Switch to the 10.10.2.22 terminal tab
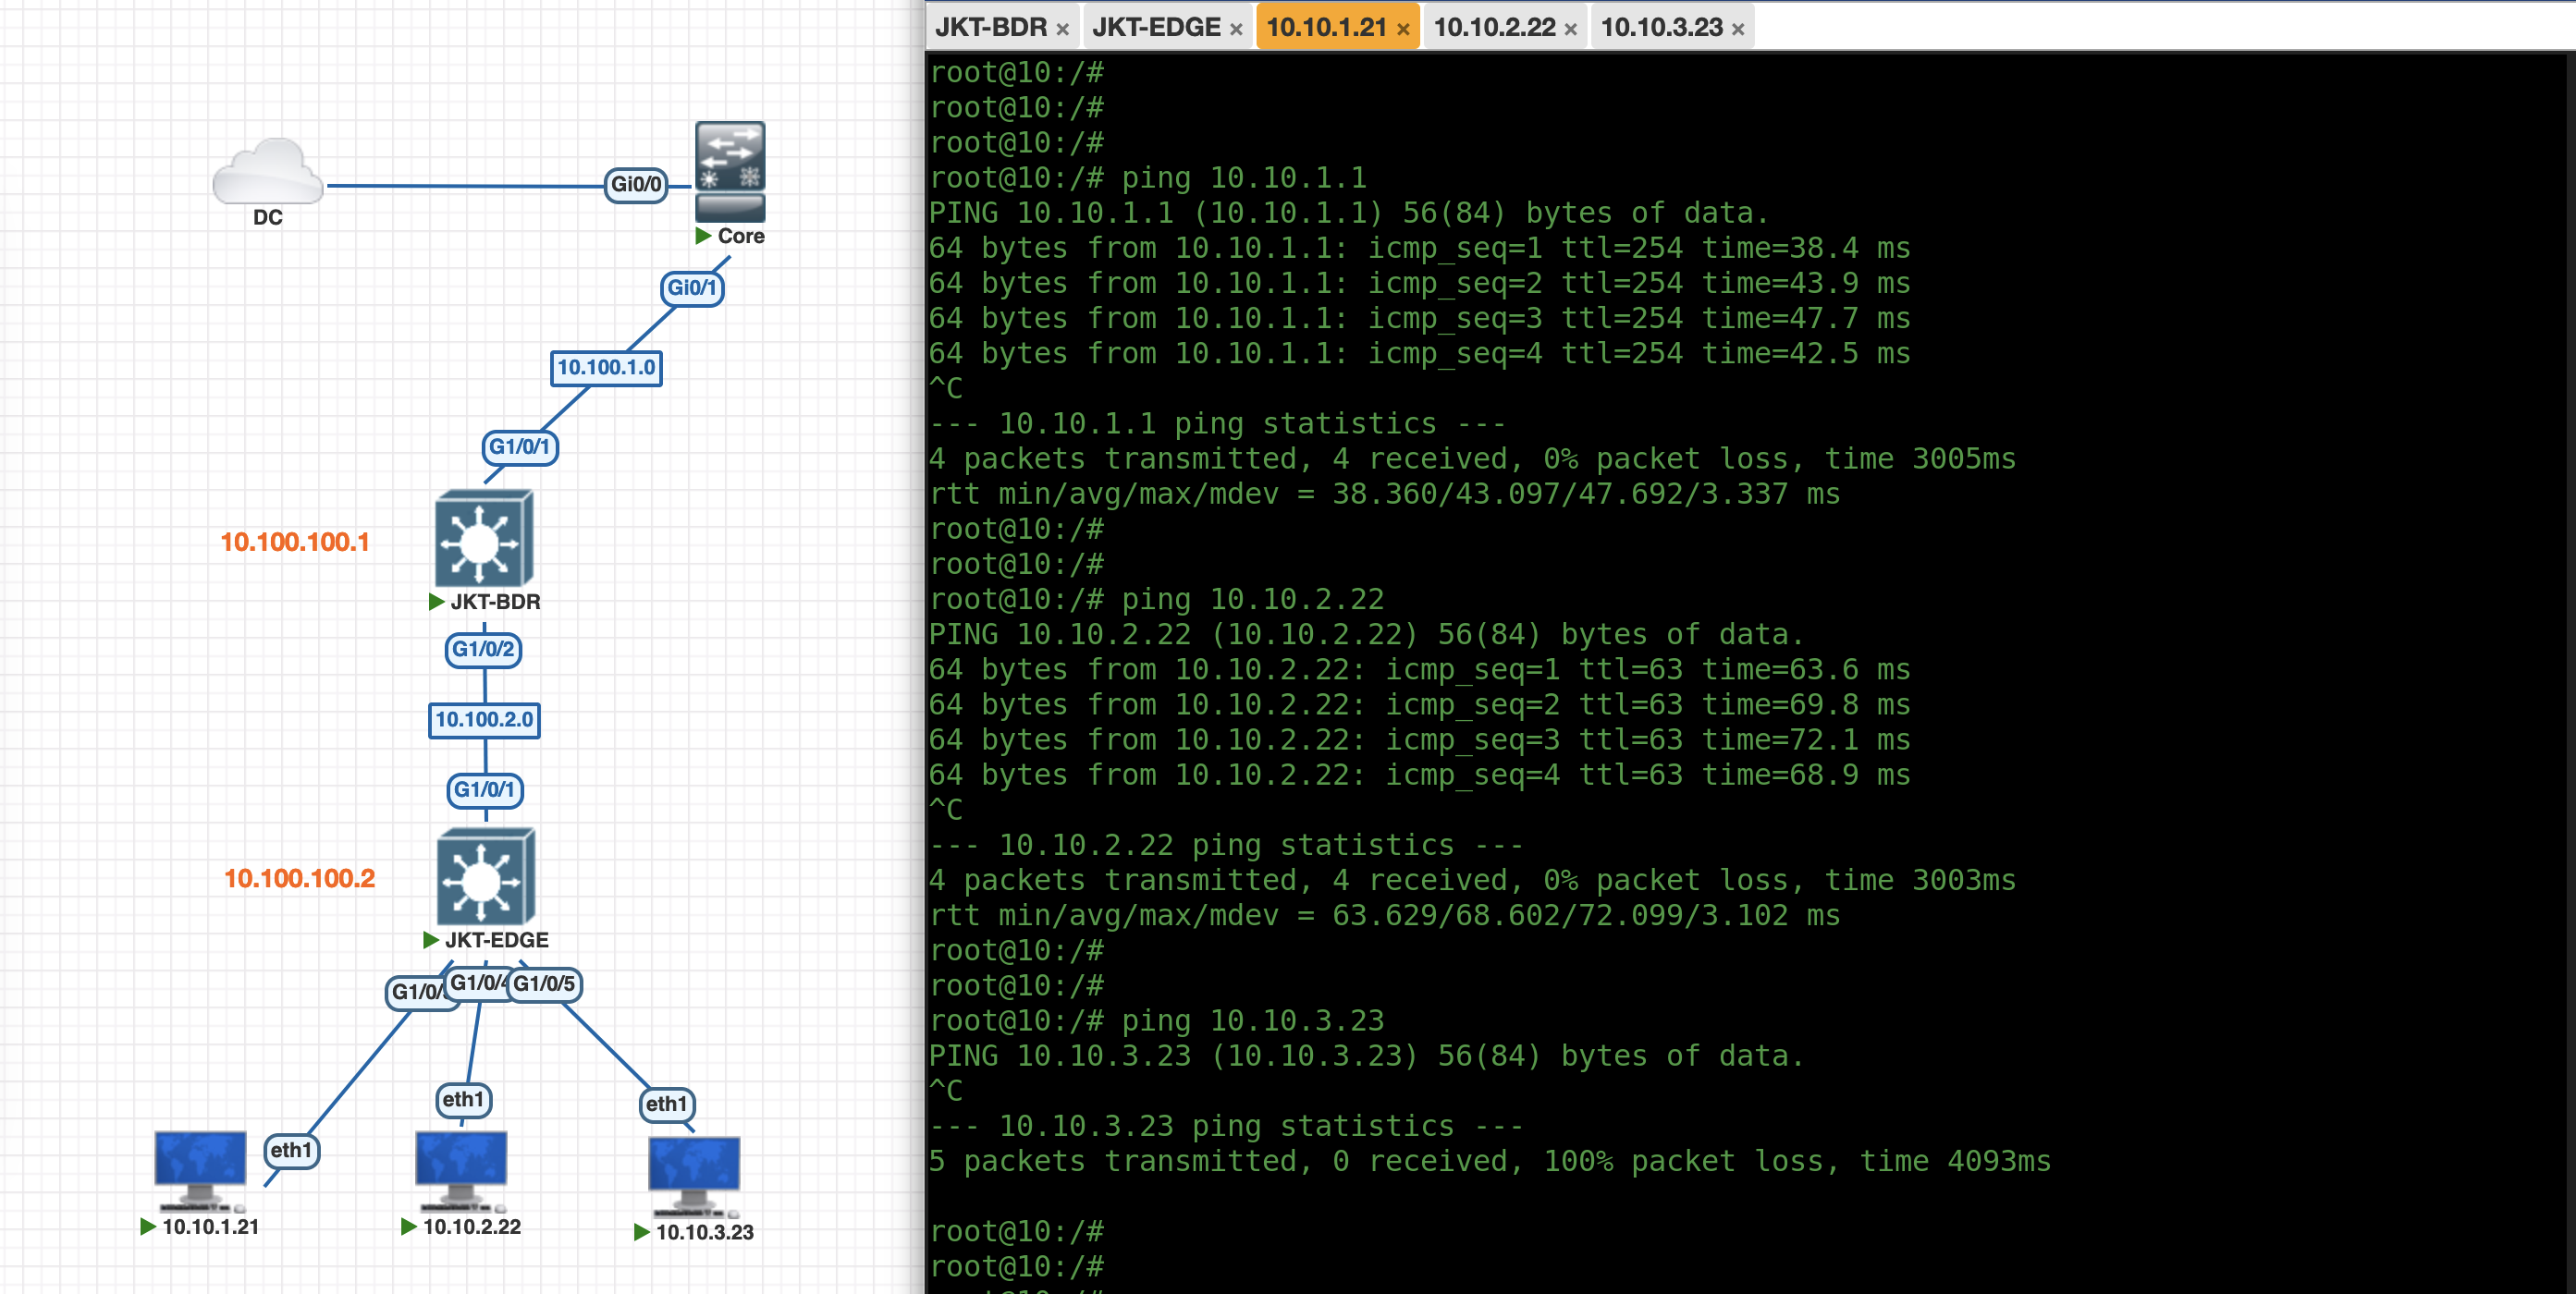This screenshot has height=1294, width=2576. 1493,27
